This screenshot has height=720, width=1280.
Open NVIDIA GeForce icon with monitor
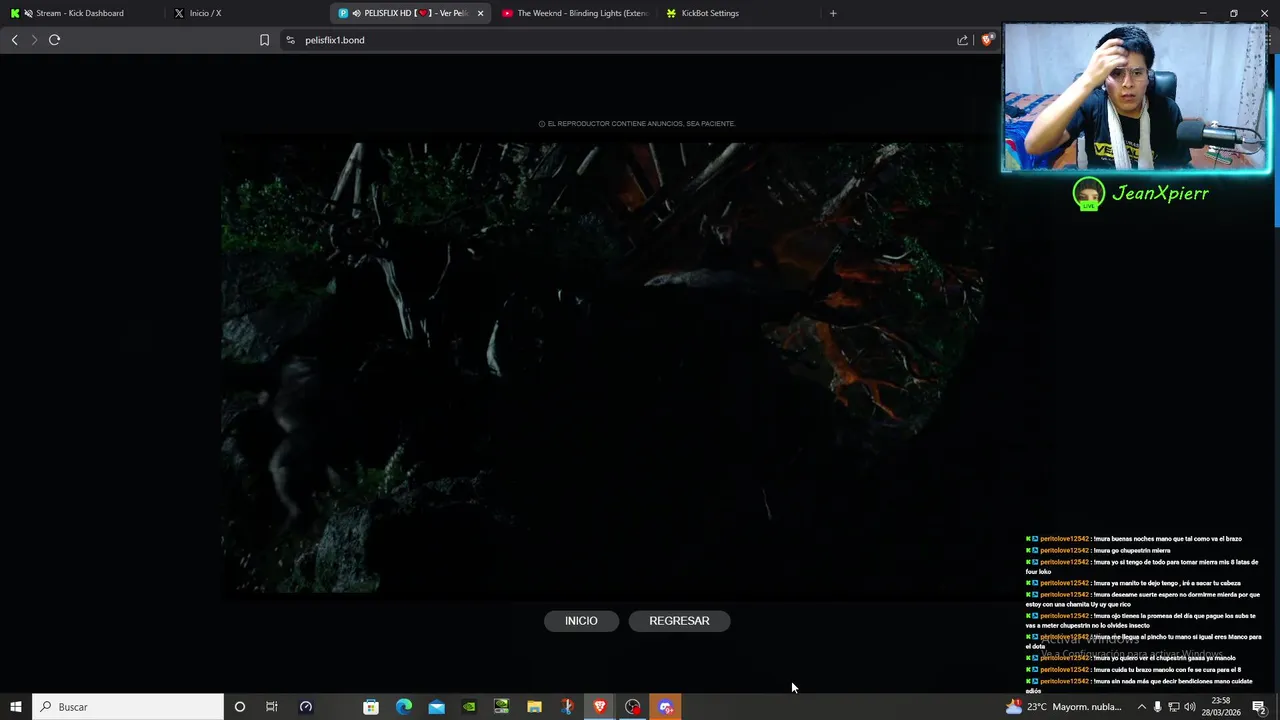[501, 707]
